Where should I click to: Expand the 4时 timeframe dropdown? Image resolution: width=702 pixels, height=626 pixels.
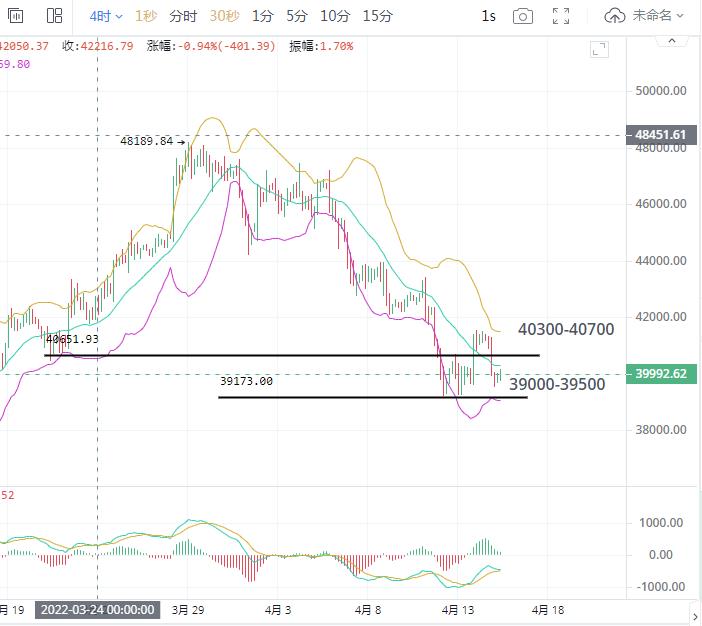[106, 16]
